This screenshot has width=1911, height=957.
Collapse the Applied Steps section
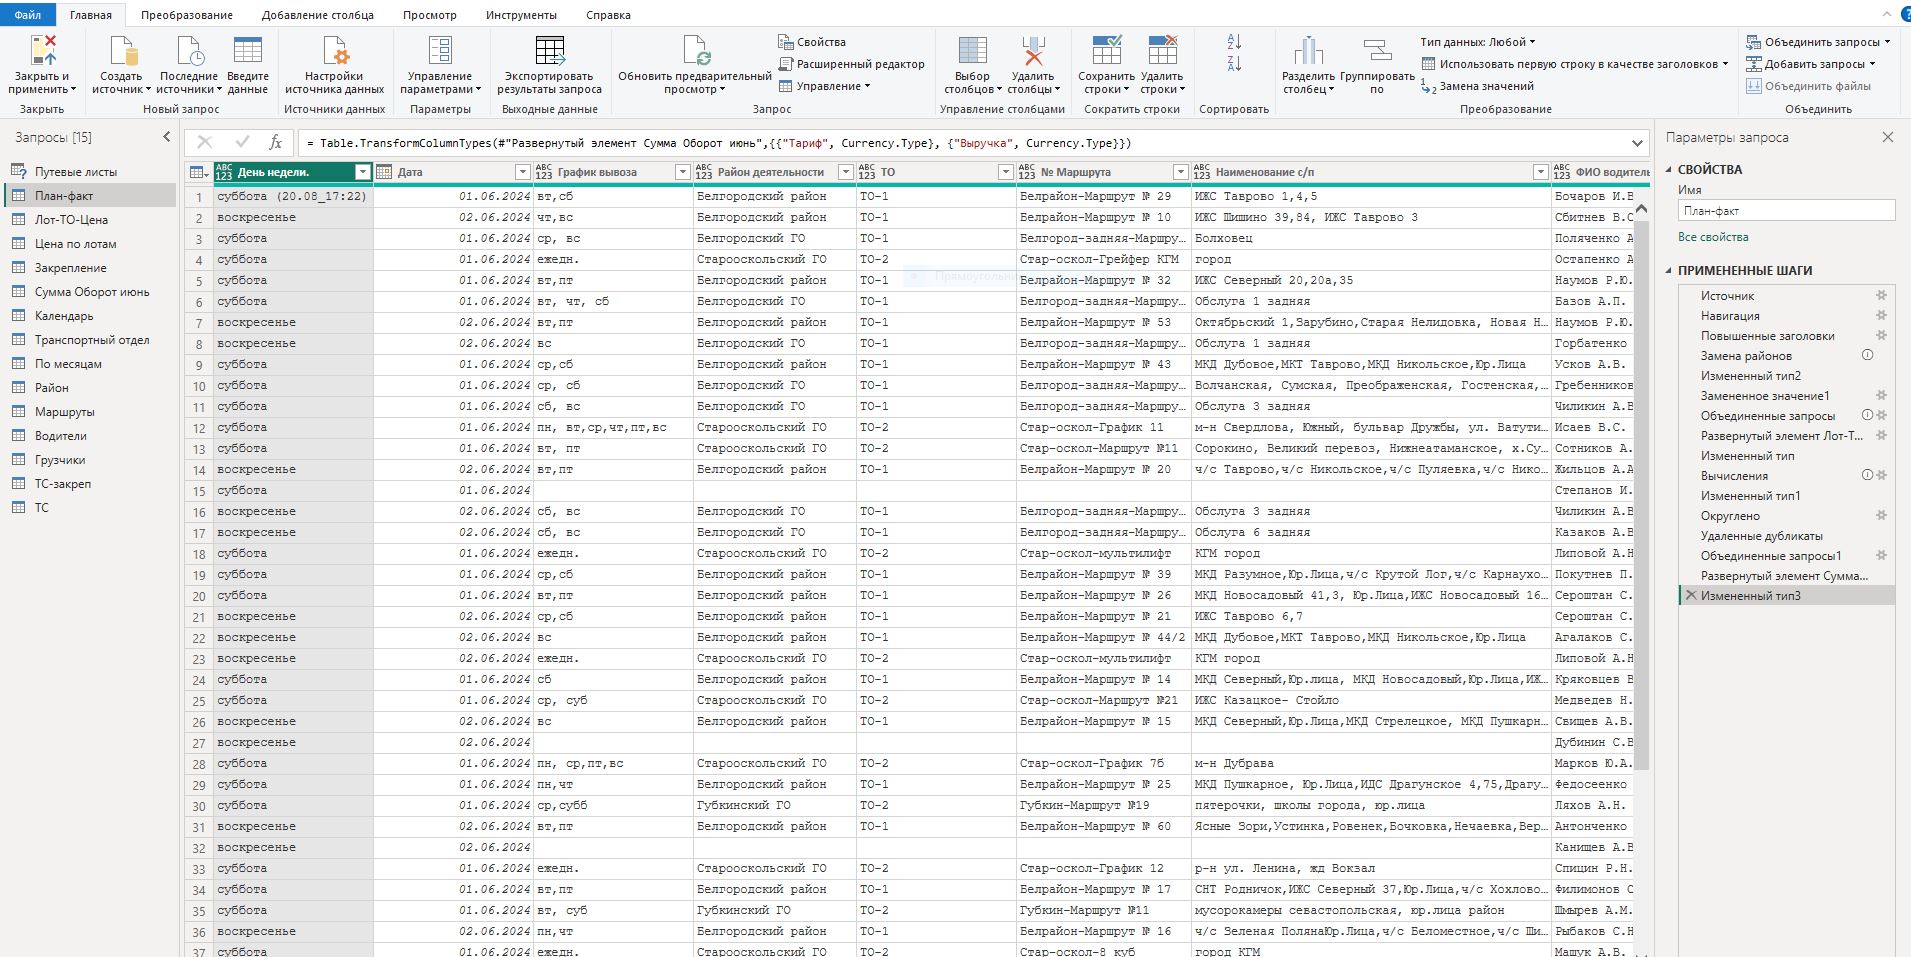[x=1669, y=270]
